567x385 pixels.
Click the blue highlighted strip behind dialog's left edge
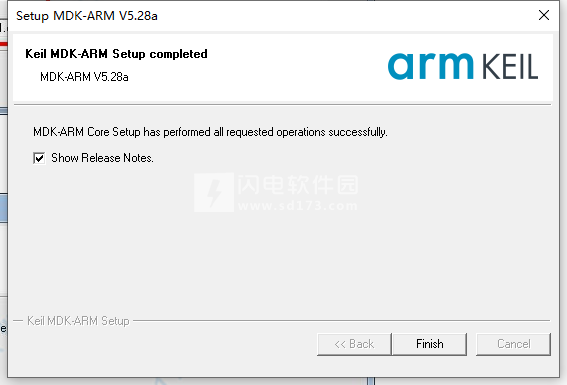coord(4,208)
